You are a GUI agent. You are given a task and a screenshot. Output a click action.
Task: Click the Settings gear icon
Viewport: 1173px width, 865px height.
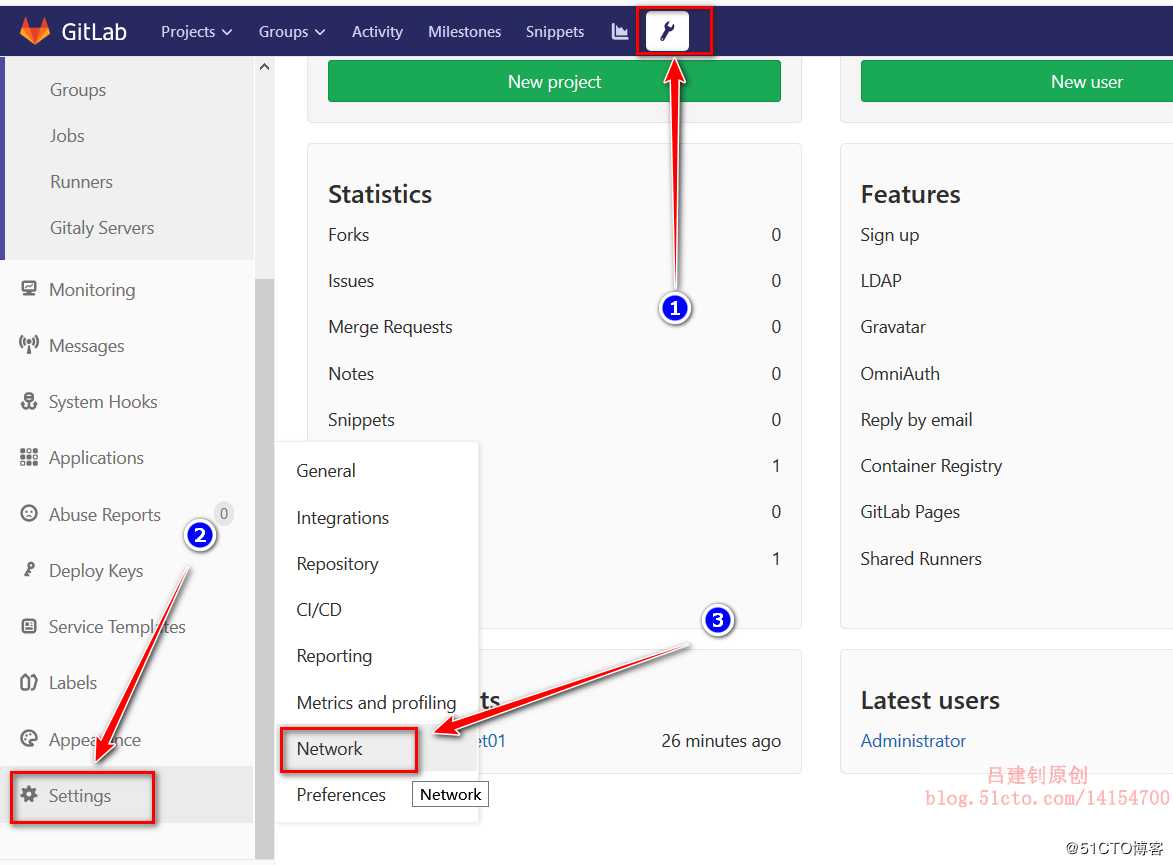click(28, 795)
